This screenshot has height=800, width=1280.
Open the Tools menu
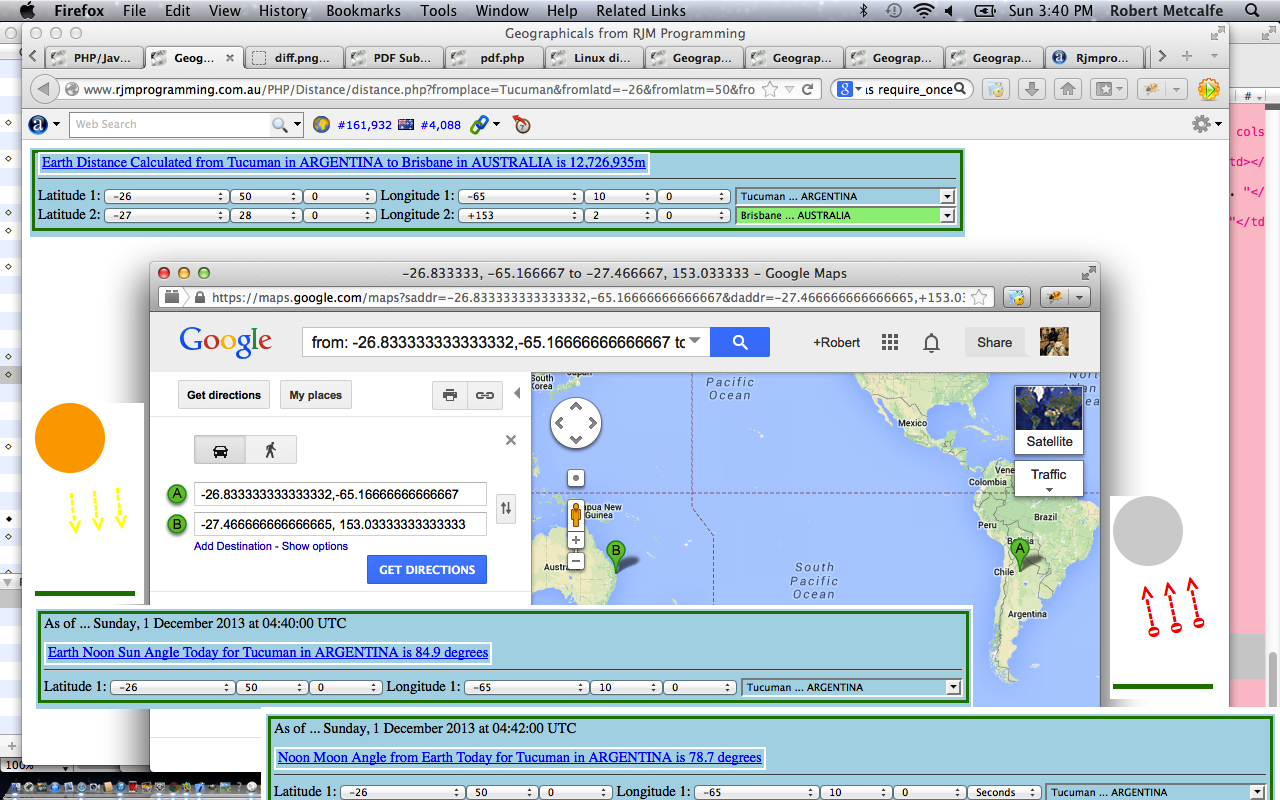pos(438,11)
